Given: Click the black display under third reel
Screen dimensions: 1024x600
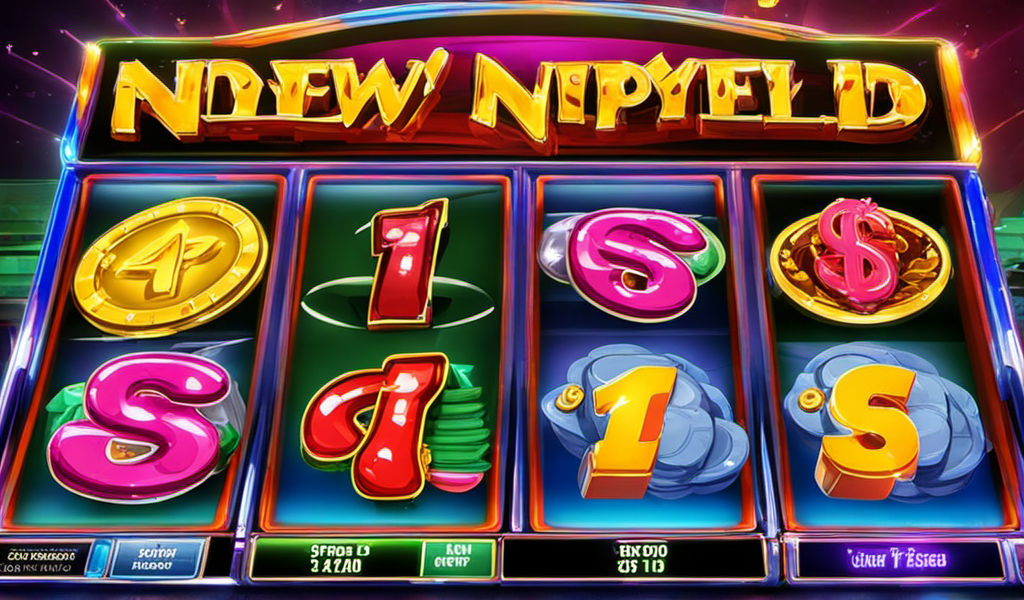Looking at the screenshot, I should point(633,559).
